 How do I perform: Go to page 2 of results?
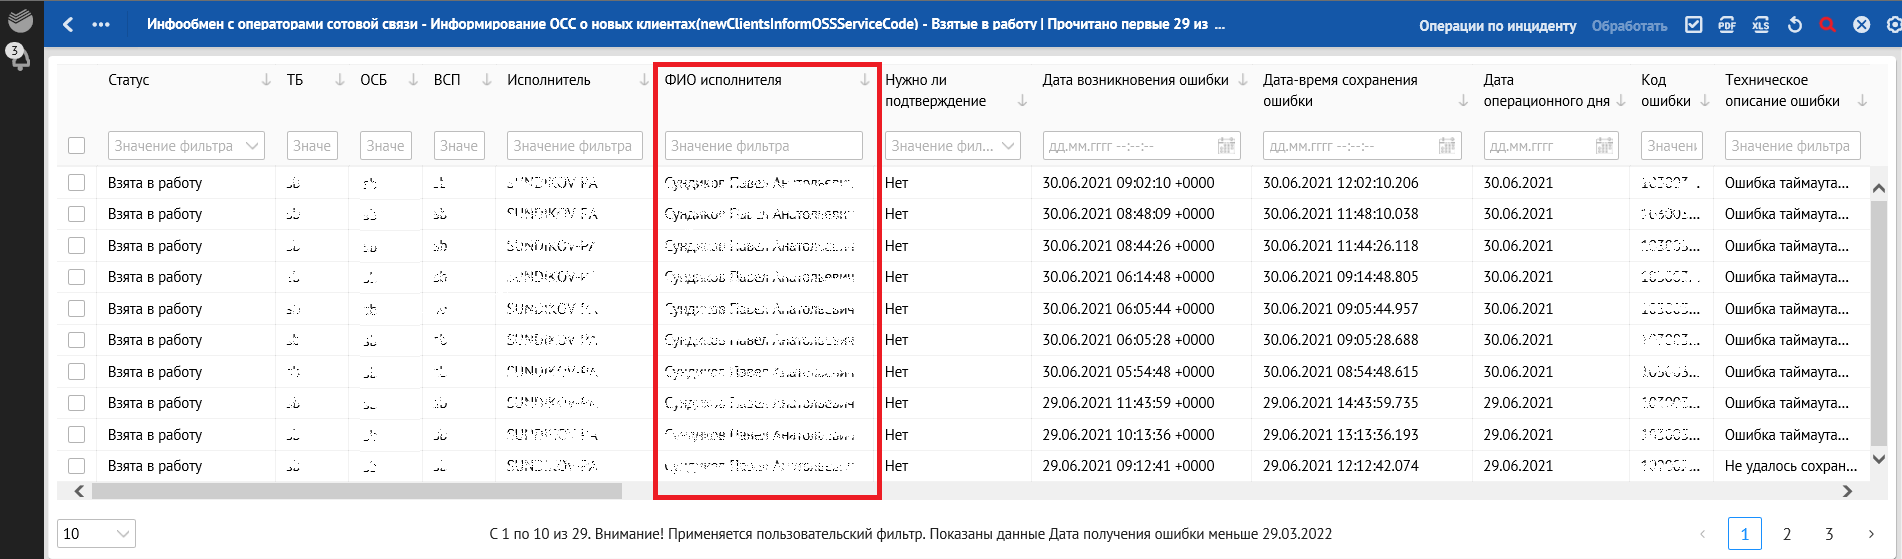click(x=1787, y=534)
